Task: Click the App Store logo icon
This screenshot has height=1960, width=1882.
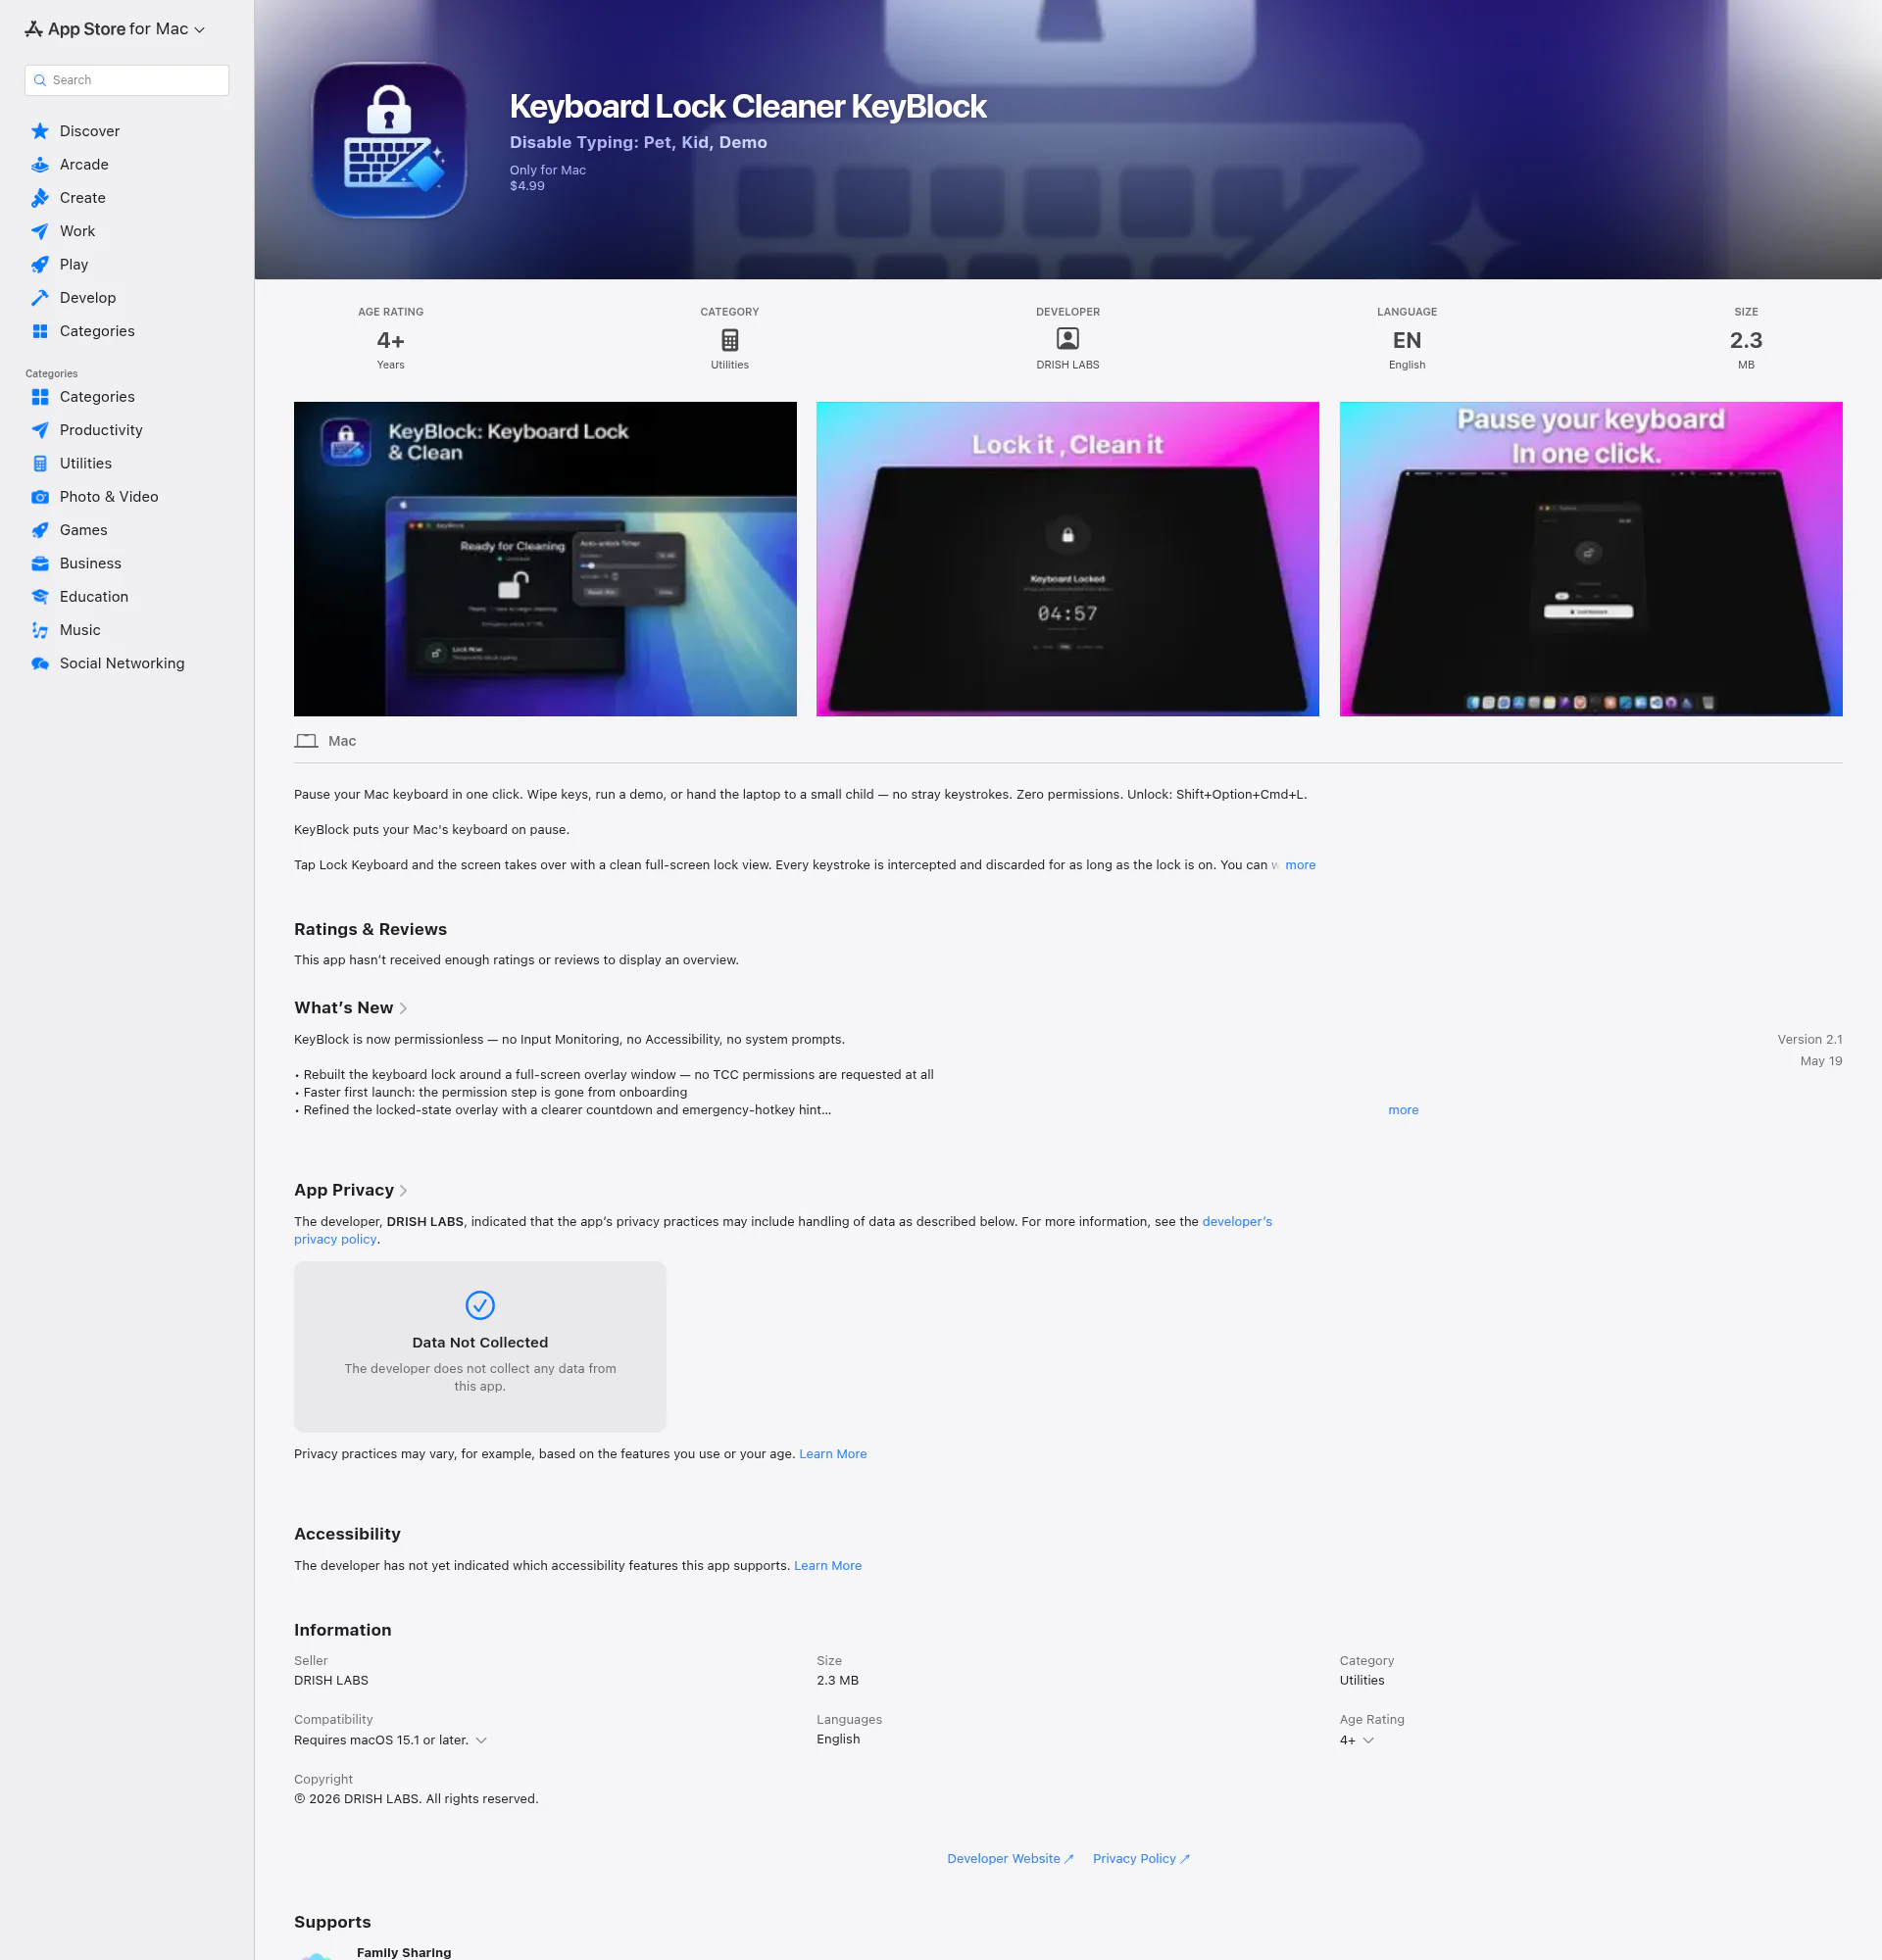Action: coord(34,29)
